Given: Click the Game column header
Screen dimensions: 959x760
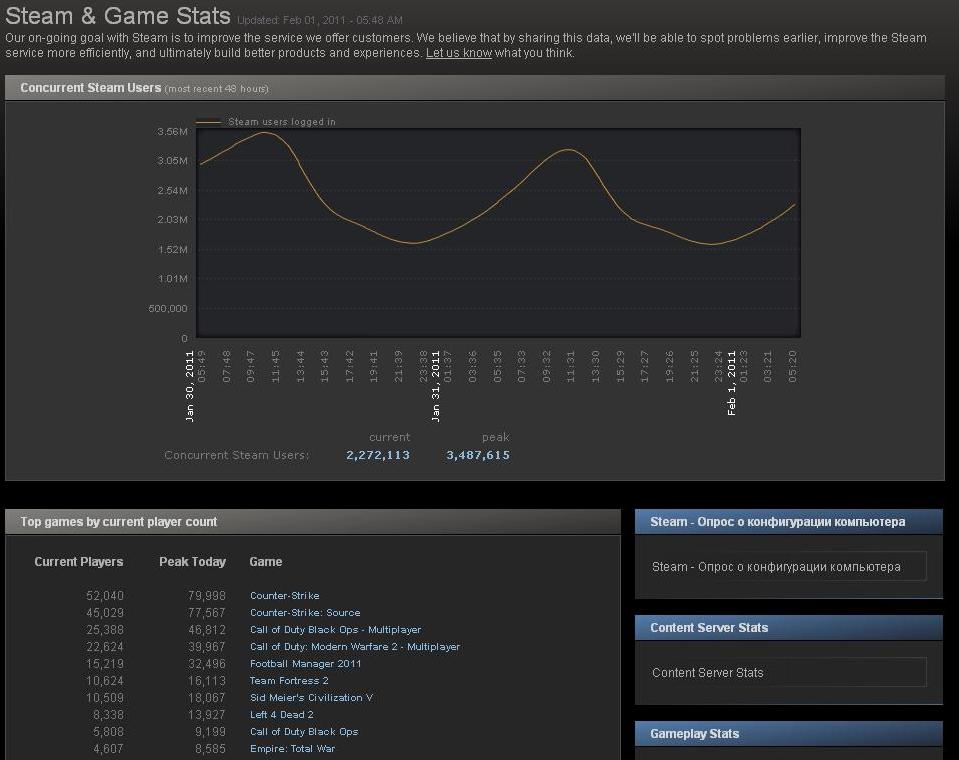Looking at the screenshot, I should pyautogui.click(x=265, y=562).
